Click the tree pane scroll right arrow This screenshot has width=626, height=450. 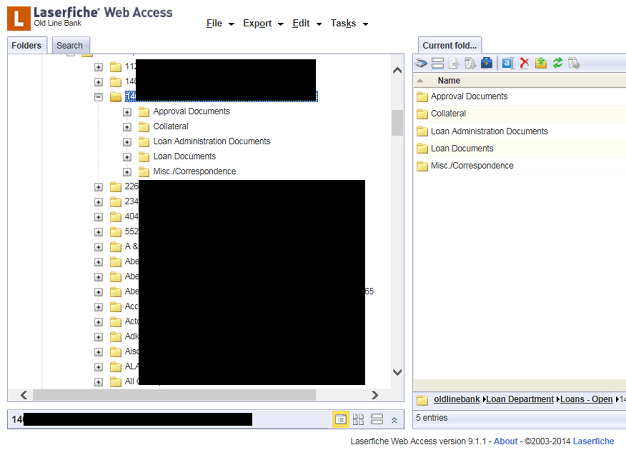click(x=374, y=395)
